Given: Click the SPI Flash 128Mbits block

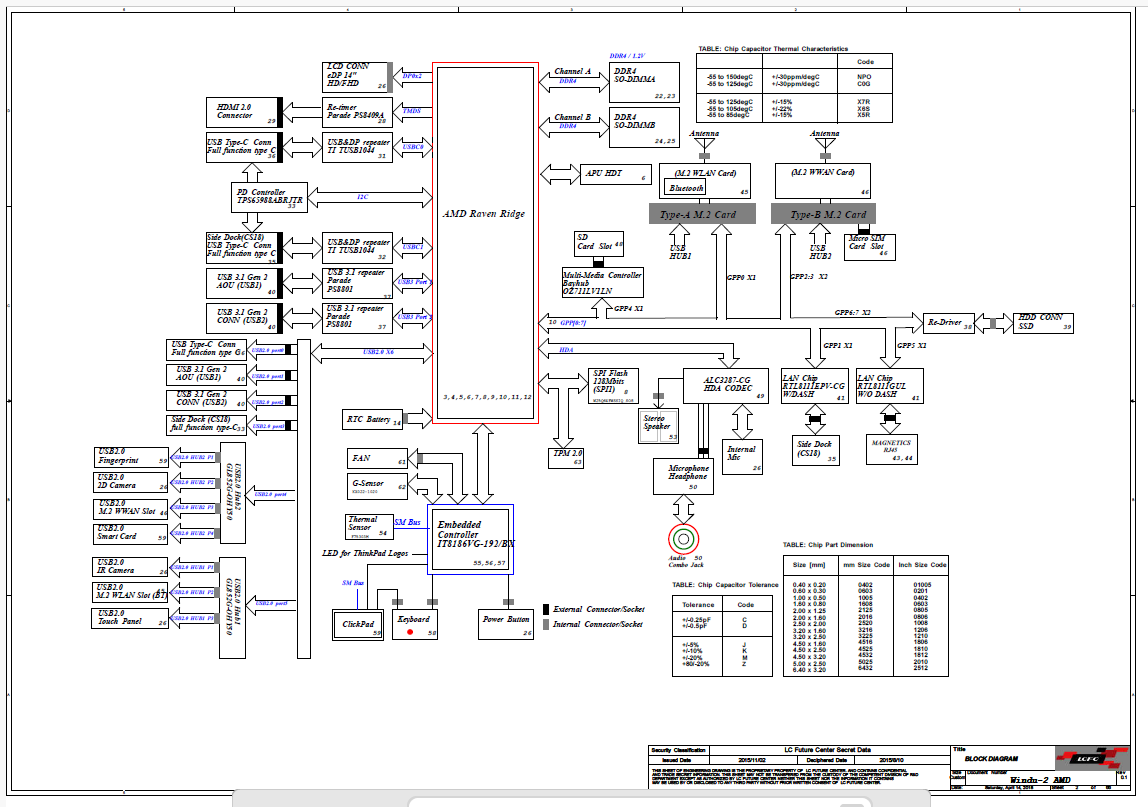Looking at the screenshot, I should (614, 386).
